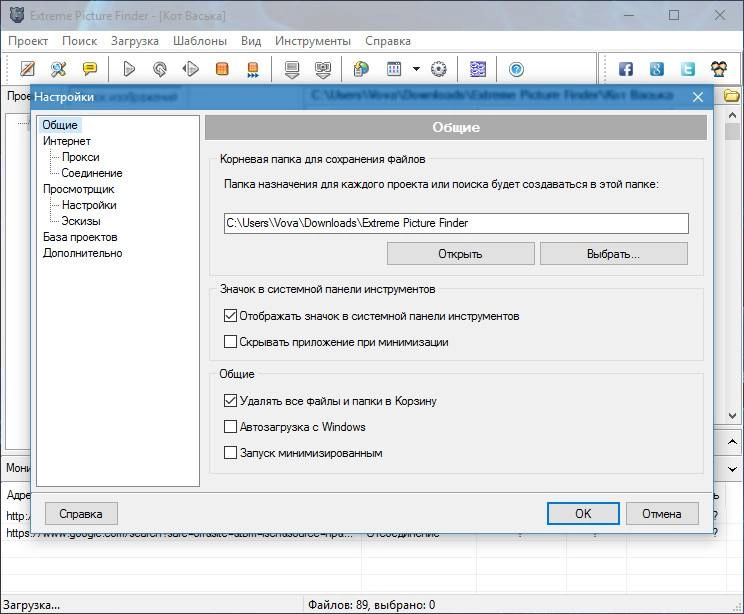Open the Инструменты menu
This screenshot has height=614, width=744.
coord(313,41)
